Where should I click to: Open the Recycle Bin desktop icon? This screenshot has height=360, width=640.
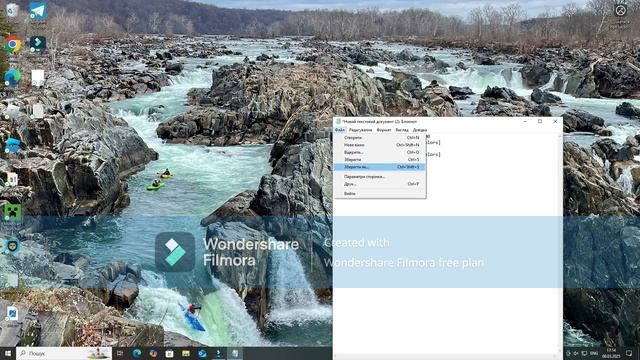[x=12, y=10]
